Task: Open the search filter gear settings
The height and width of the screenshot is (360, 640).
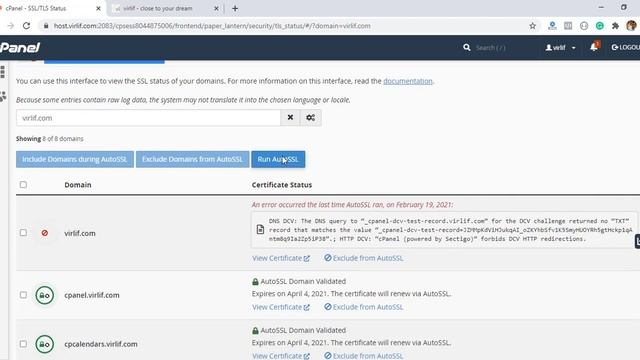Action: [310, 118]
